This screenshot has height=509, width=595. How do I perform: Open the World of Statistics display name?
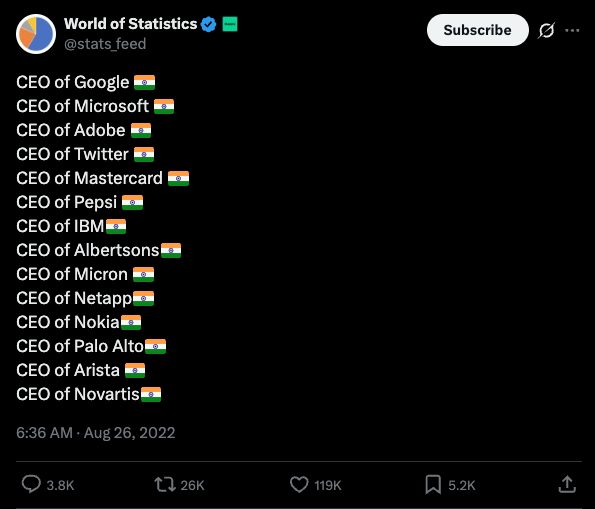click(x=131, y=24)
